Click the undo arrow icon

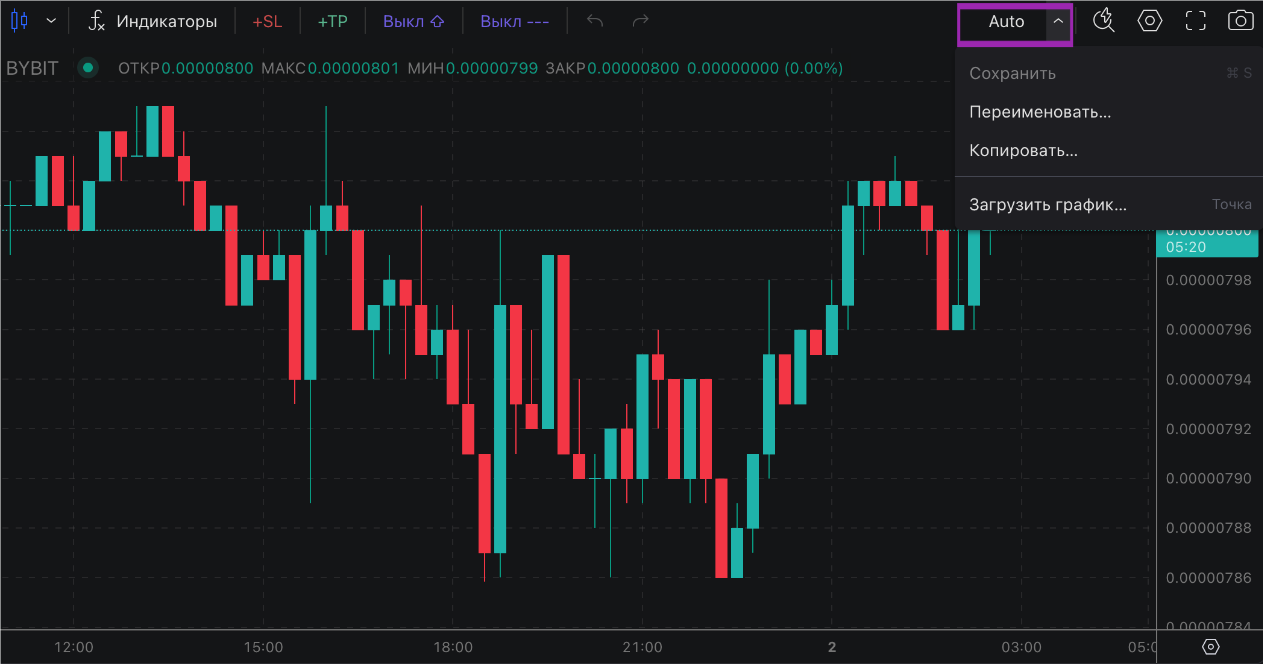[595, 21]
